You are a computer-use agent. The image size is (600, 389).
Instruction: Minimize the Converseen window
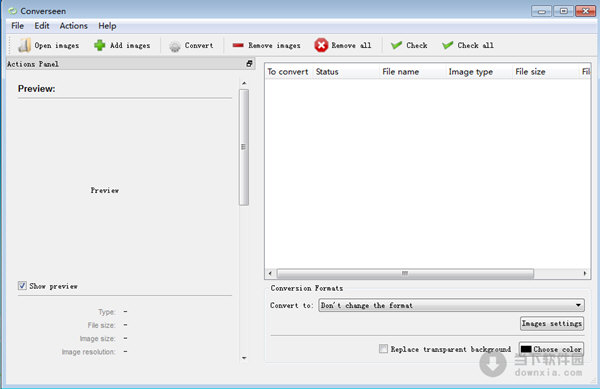click(x=541, y=11)
